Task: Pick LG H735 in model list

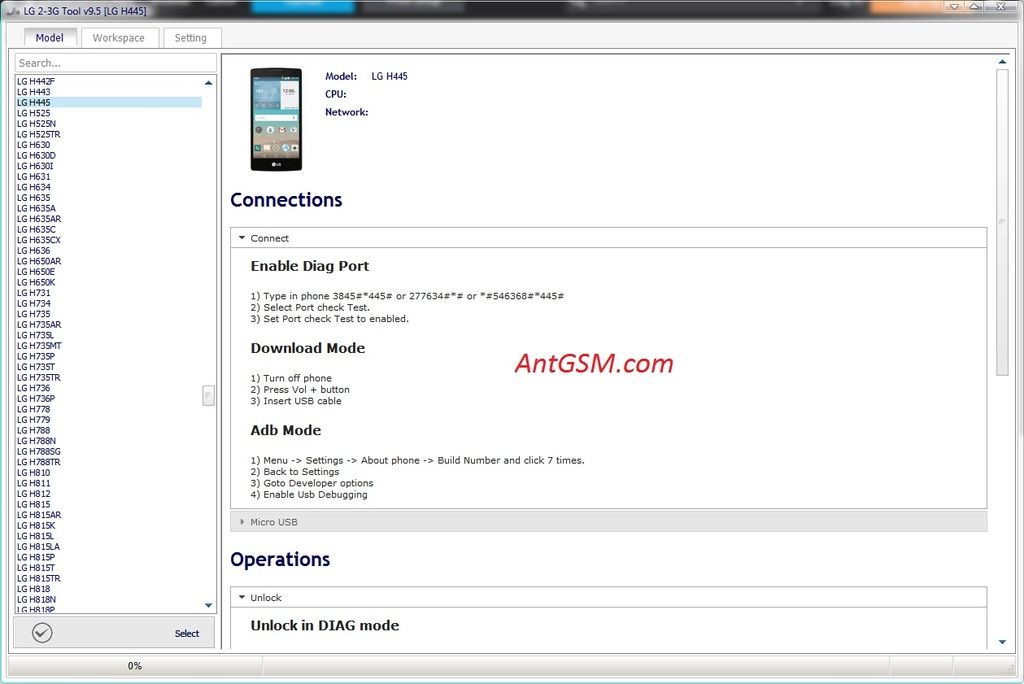Action: pyautogui.click(x=34, y=314)
